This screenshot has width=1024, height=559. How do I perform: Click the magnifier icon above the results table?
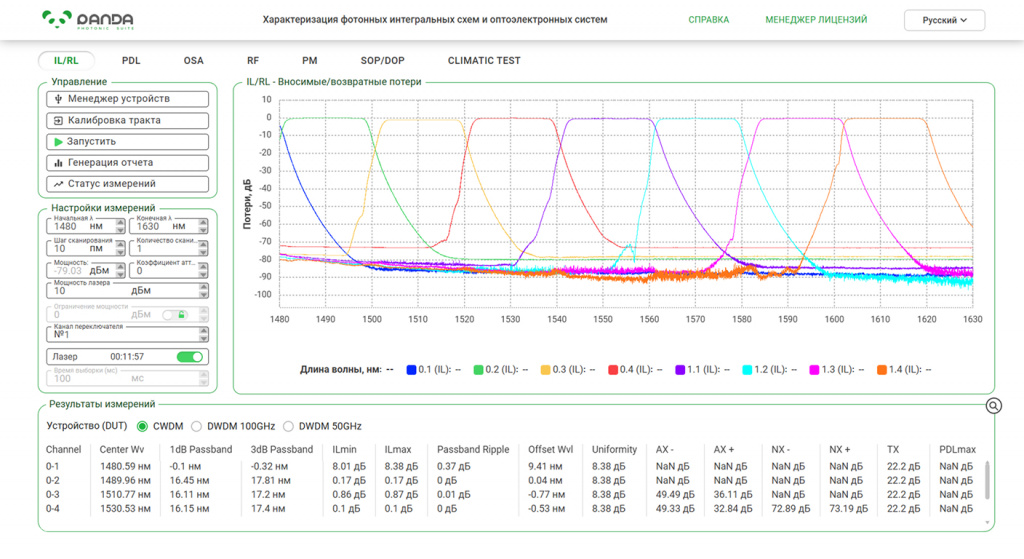pos(993,406)
